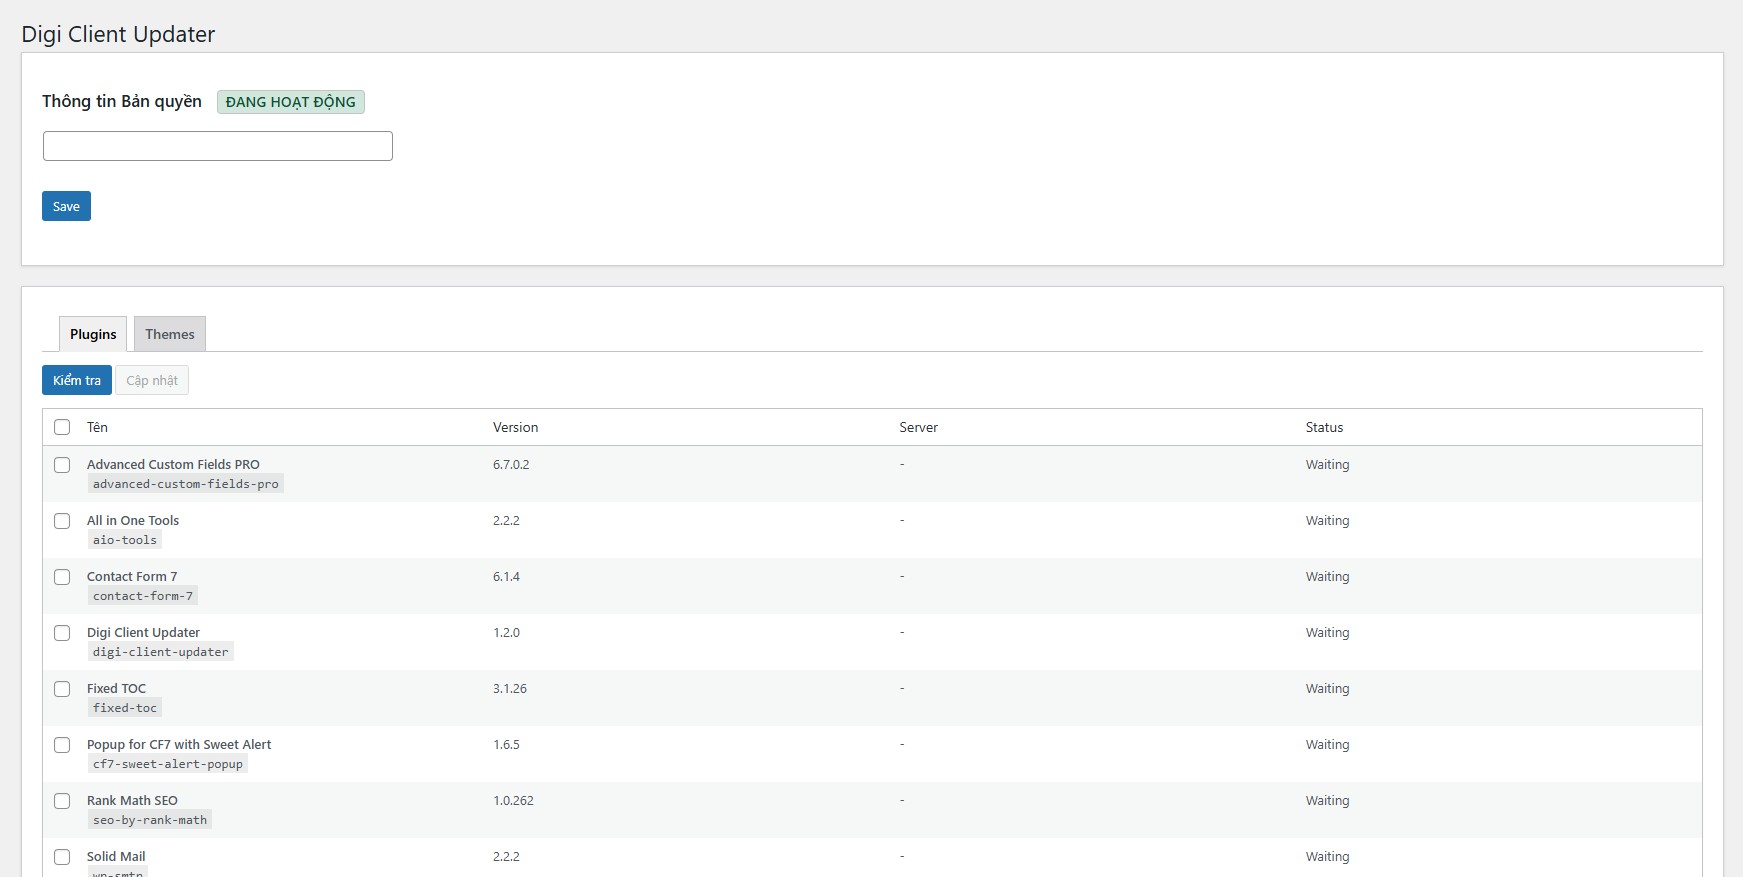Click the Status column header

point(1324,427)
